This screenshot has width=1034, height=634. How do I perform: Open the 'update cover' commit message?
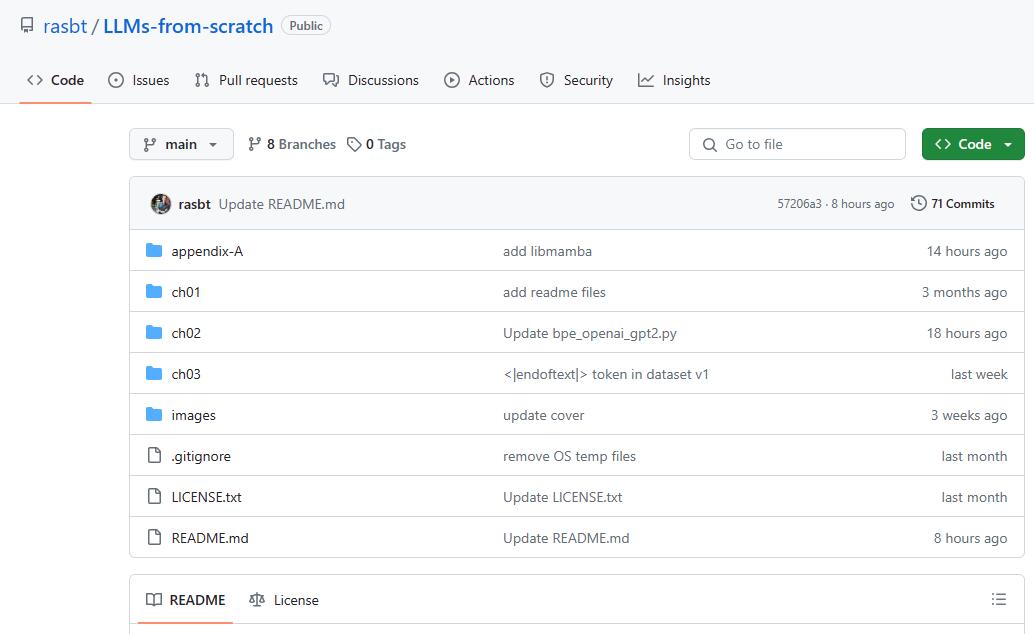[x=543, y=415]
